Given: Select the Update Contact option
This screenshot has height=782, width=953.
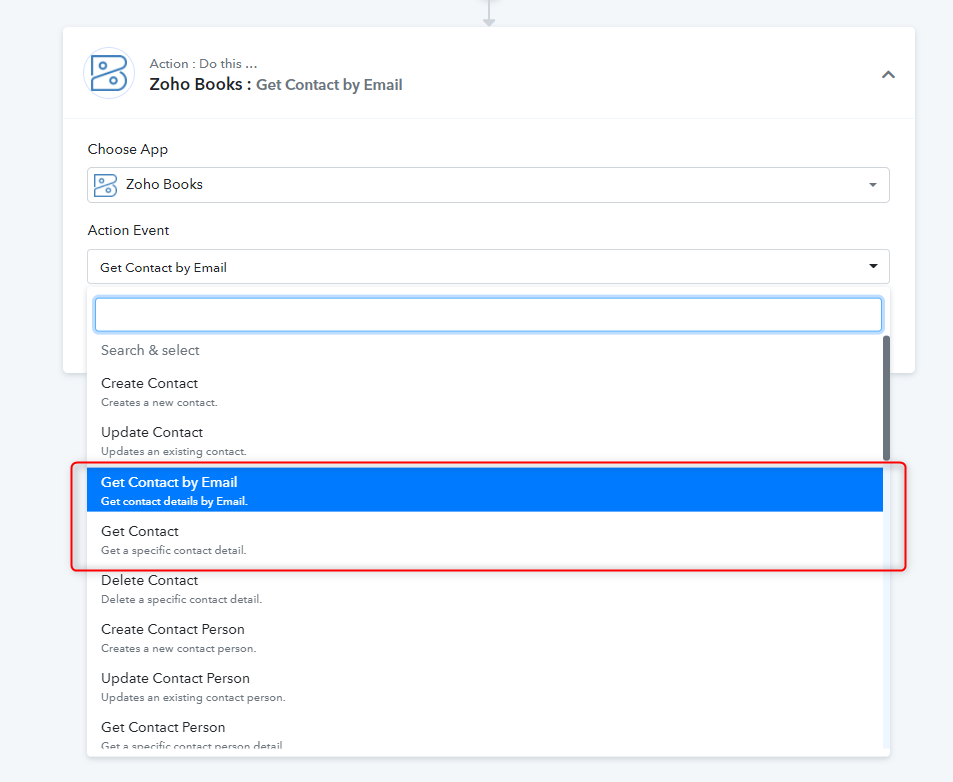Looking at the screenshot, I should pyautogui.click(x=485, y=441).
